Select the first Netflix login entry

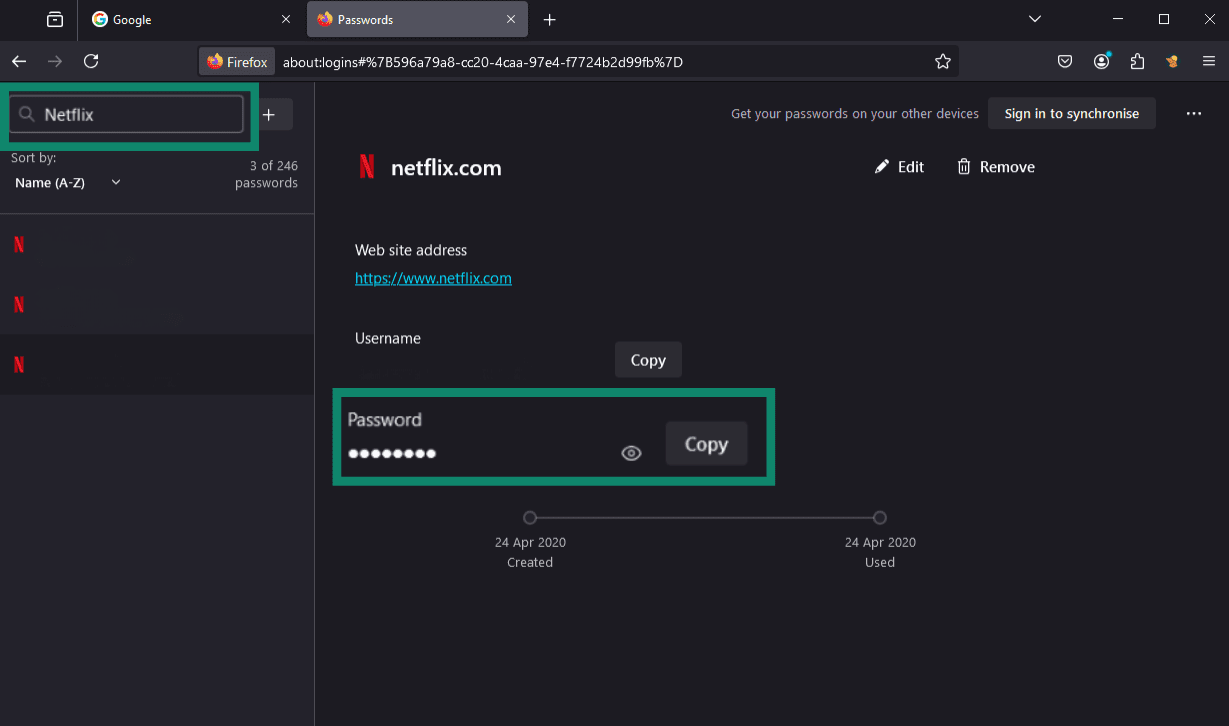click(157, 243)
